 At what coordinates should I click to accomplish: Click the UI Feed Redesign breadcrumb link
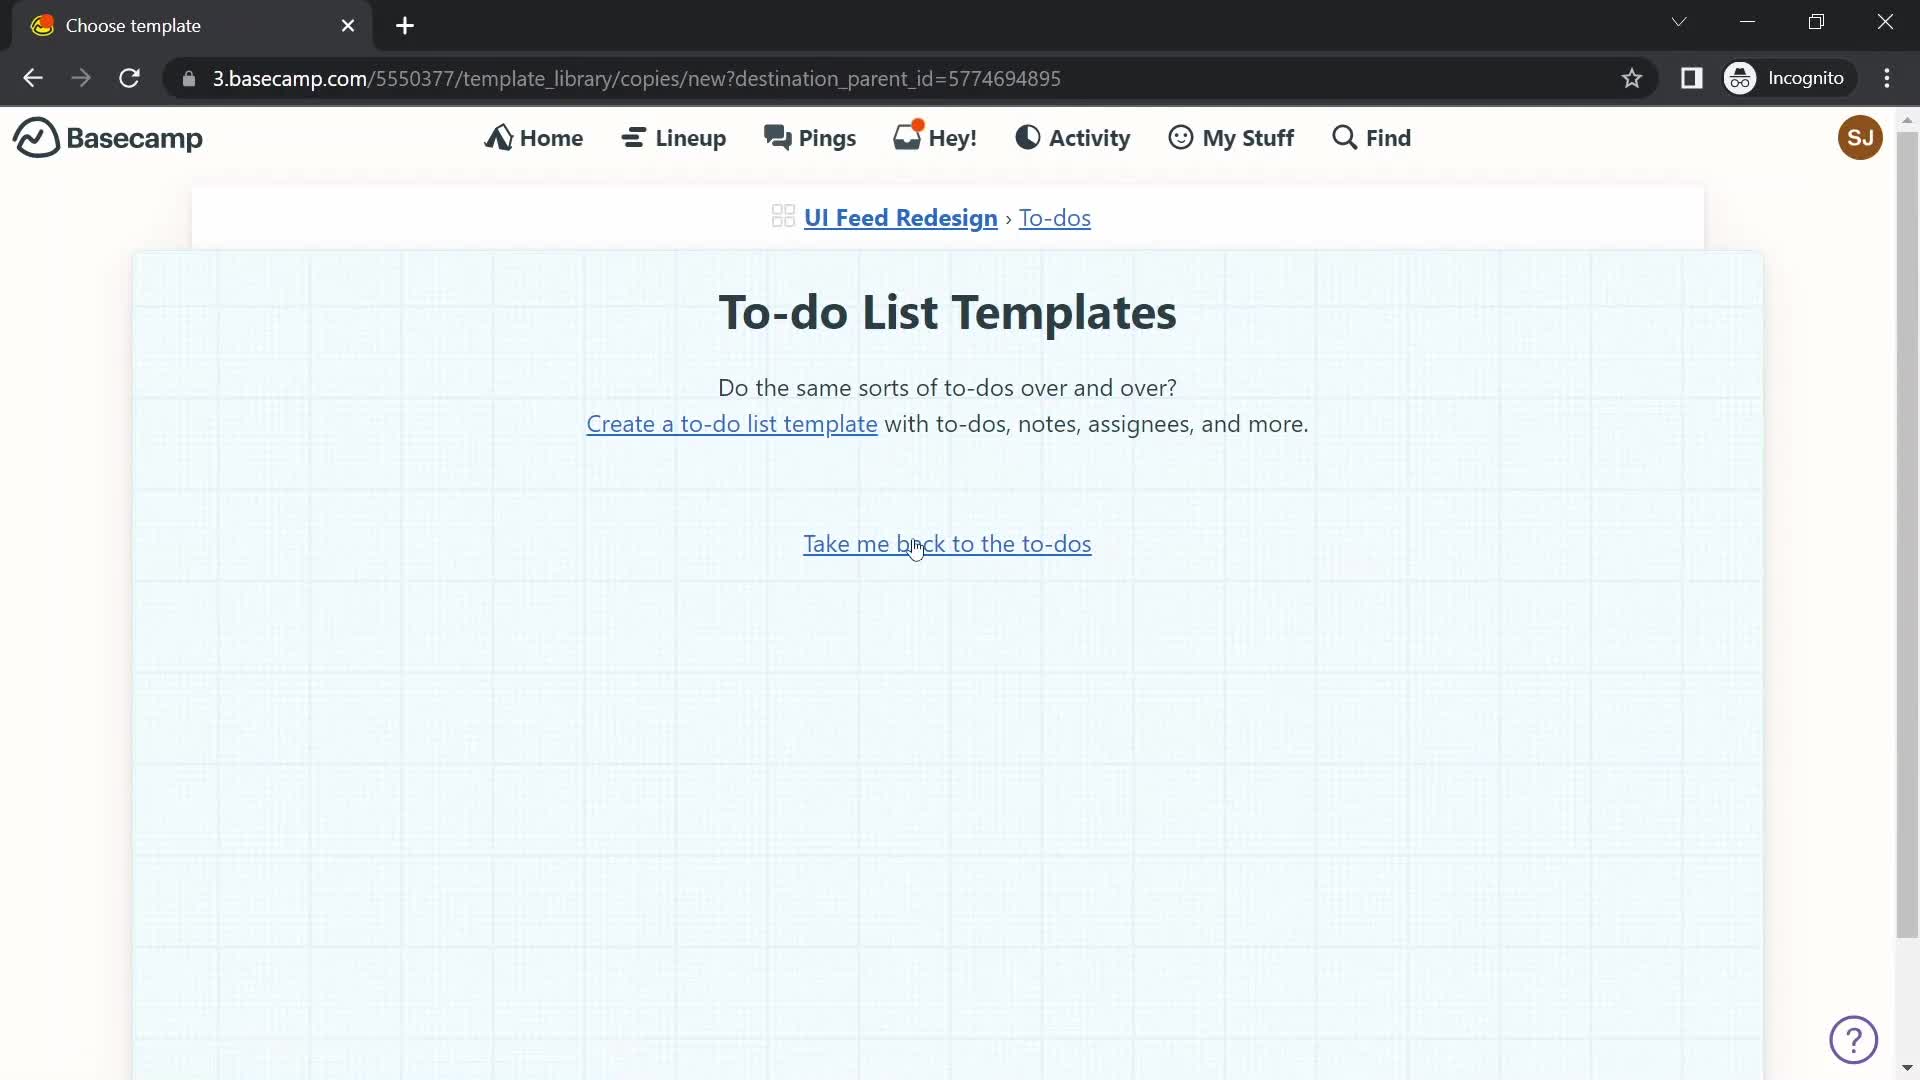[x=901, y=216]
